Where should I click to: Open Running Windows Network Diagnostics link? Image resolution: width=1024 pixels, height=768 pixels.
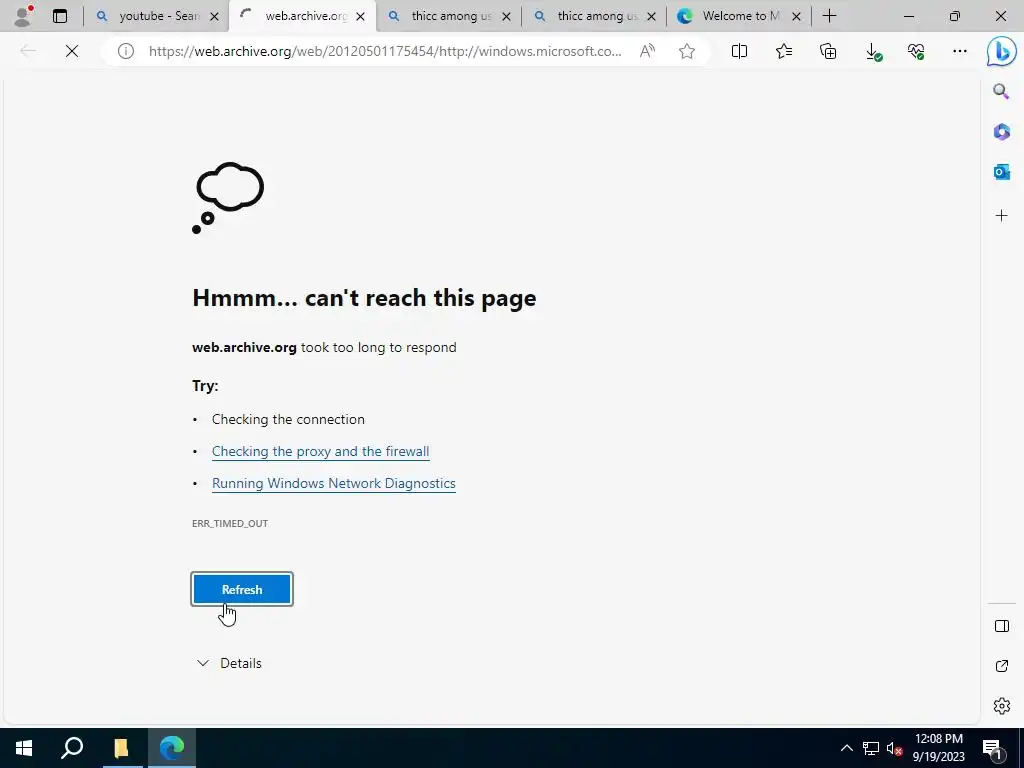click(x=334, y=483)
